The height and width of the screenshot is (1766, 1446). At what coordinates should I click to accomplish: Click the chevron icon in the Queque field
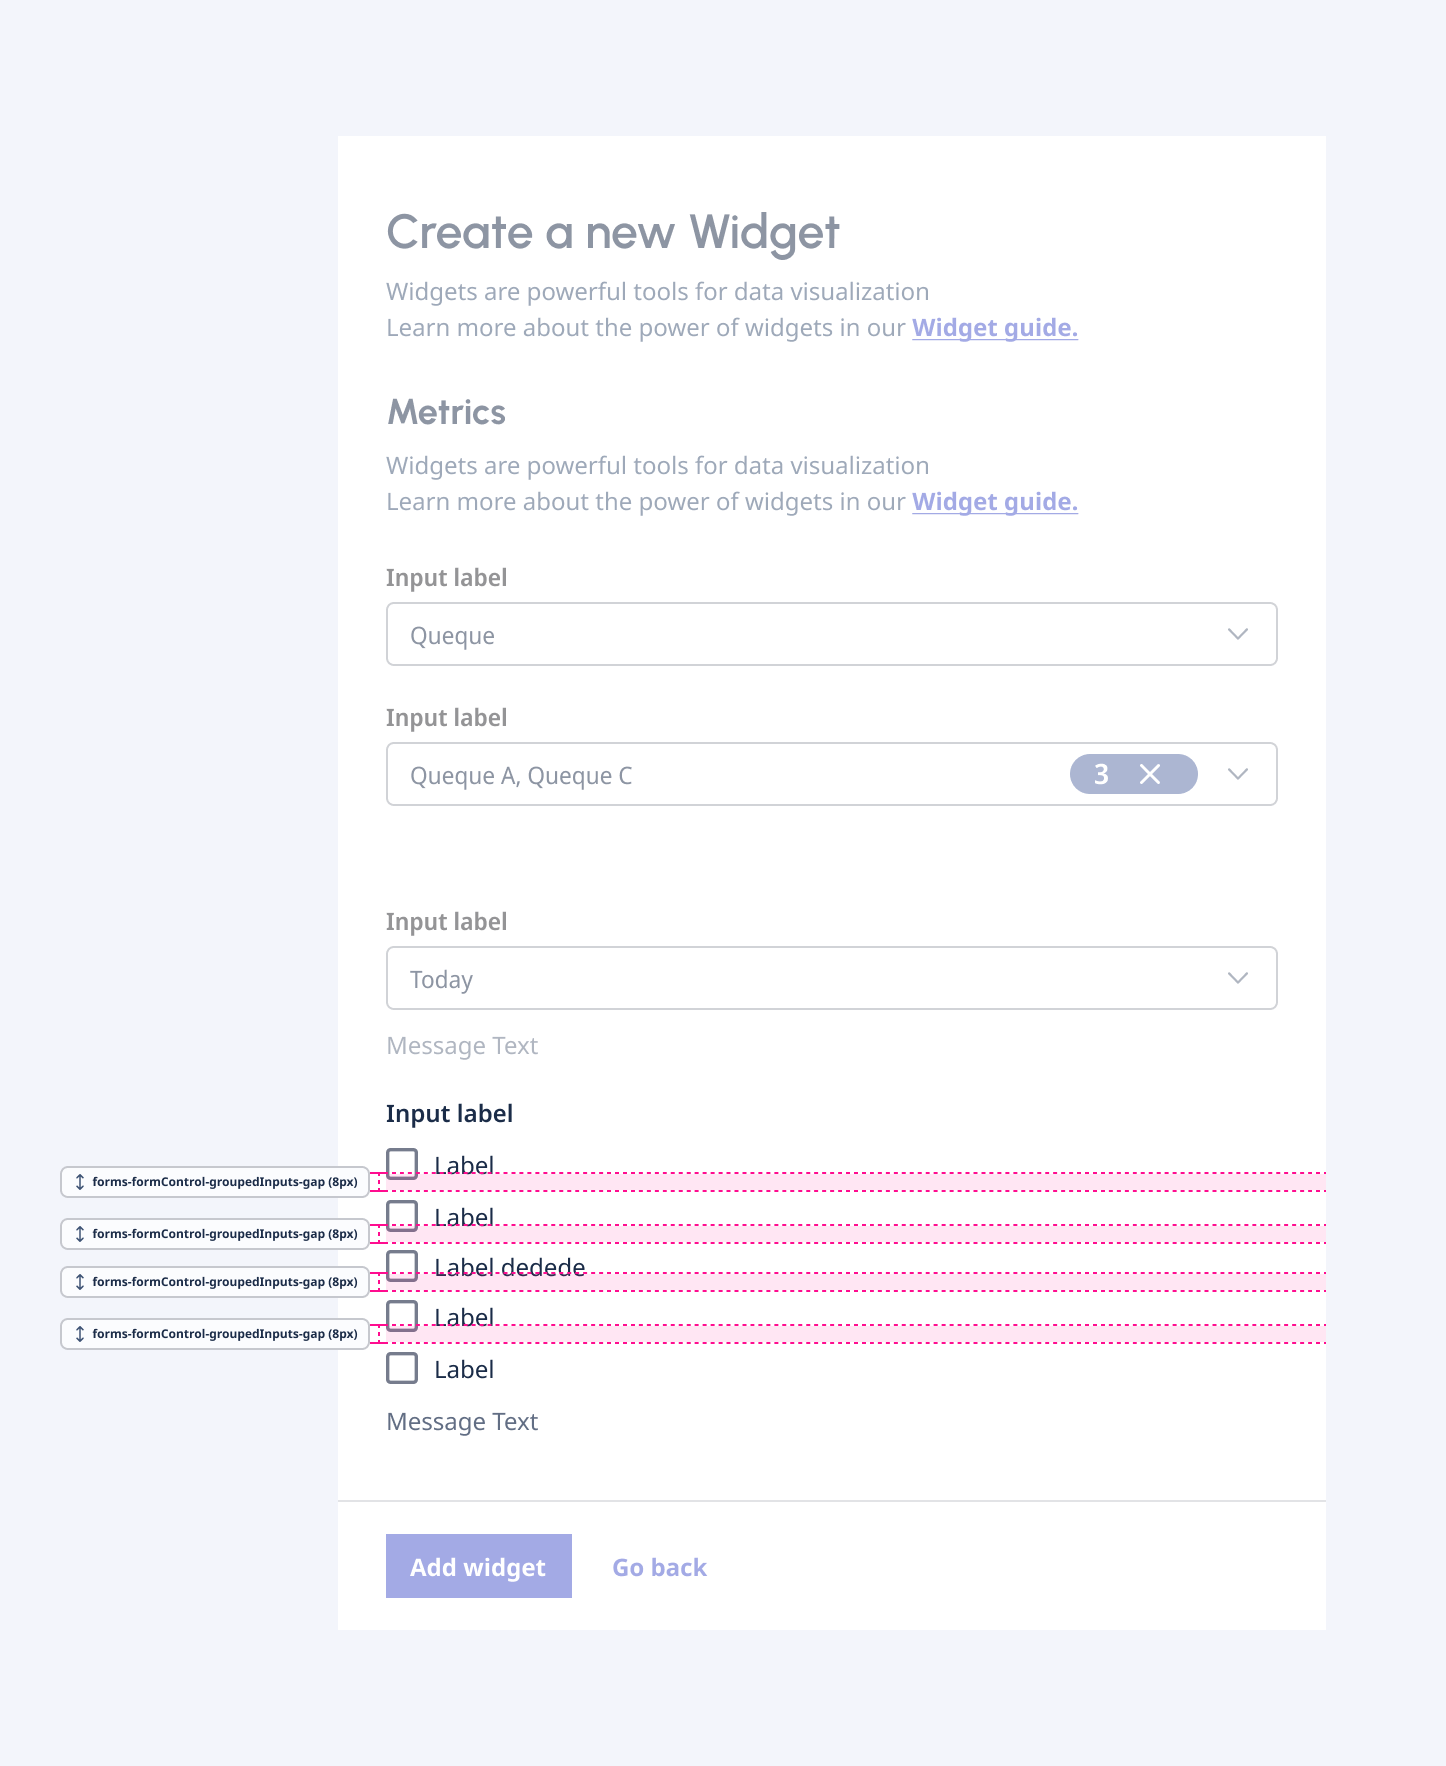1238,634
